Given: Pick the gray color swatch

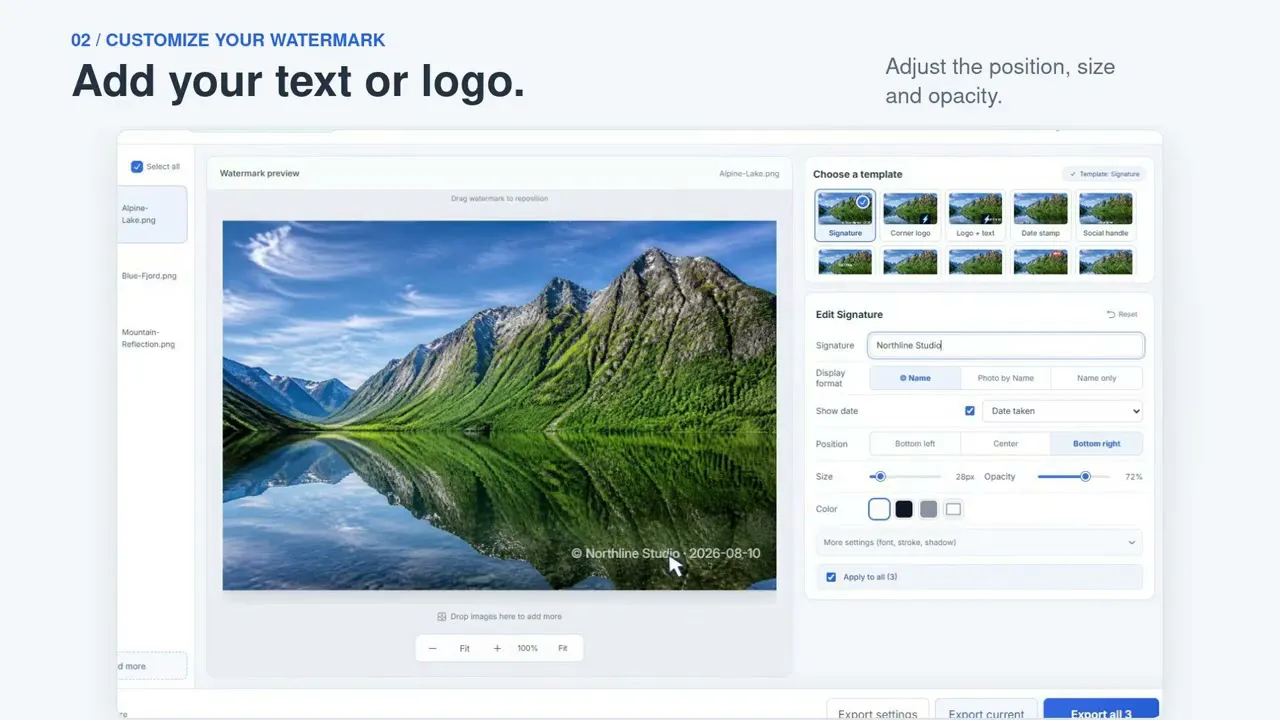Looking at the screenshot, I should tap(929, 509).
